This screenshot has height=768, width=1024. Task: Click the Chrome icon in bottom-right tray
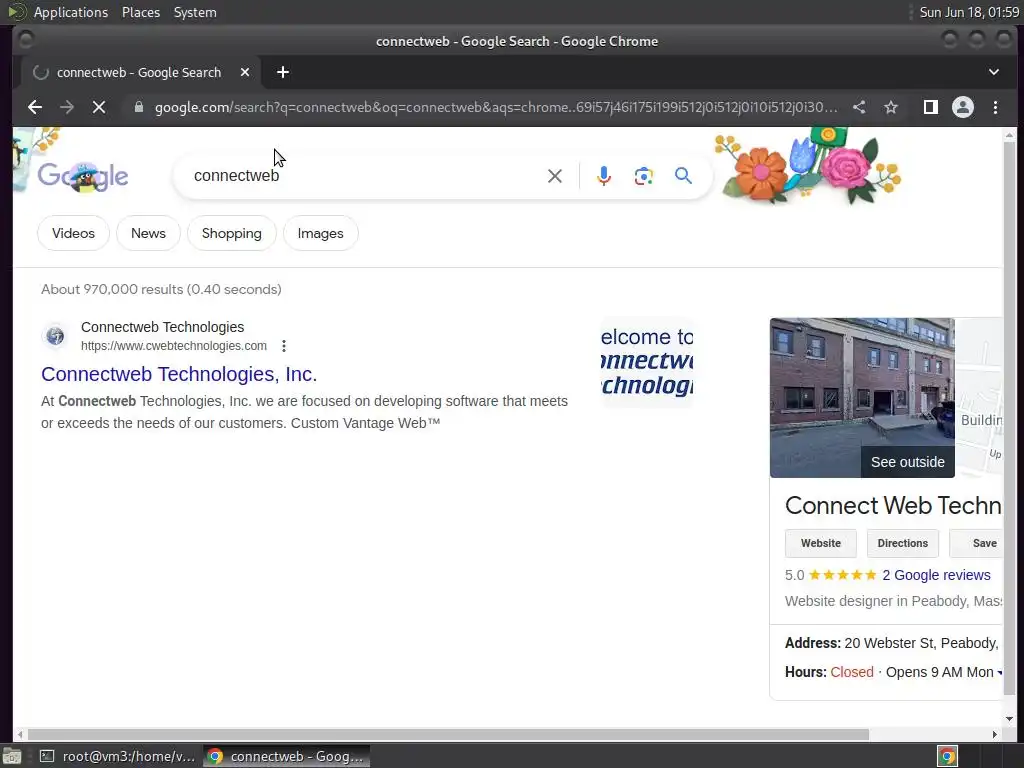[x=947, y=756]
